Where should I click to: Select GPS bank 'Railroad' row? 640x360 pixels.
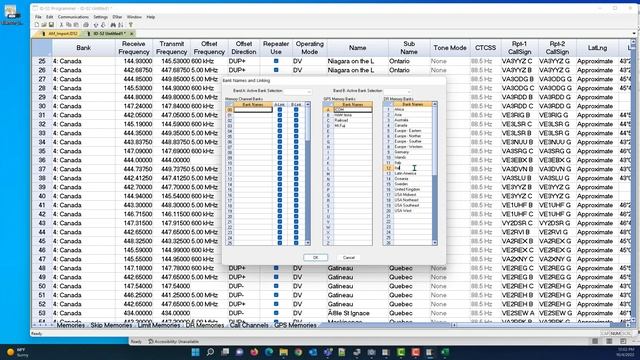pyautogui.click(x=353, y=120)
